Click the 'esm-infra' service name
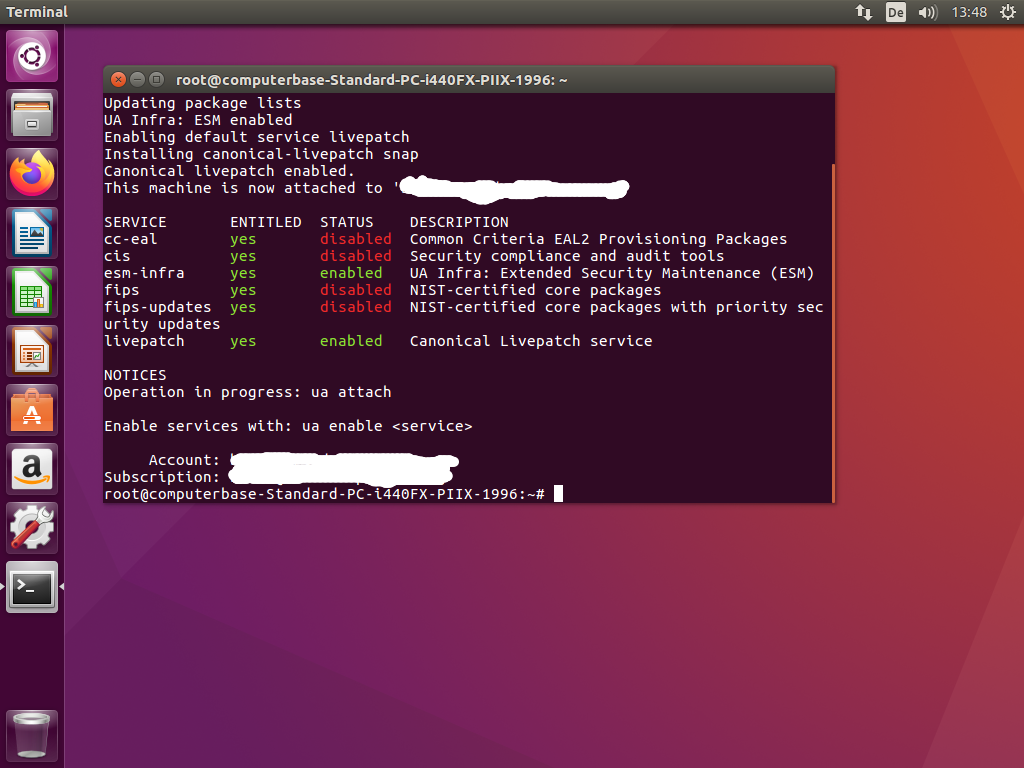 pos(144,273)
